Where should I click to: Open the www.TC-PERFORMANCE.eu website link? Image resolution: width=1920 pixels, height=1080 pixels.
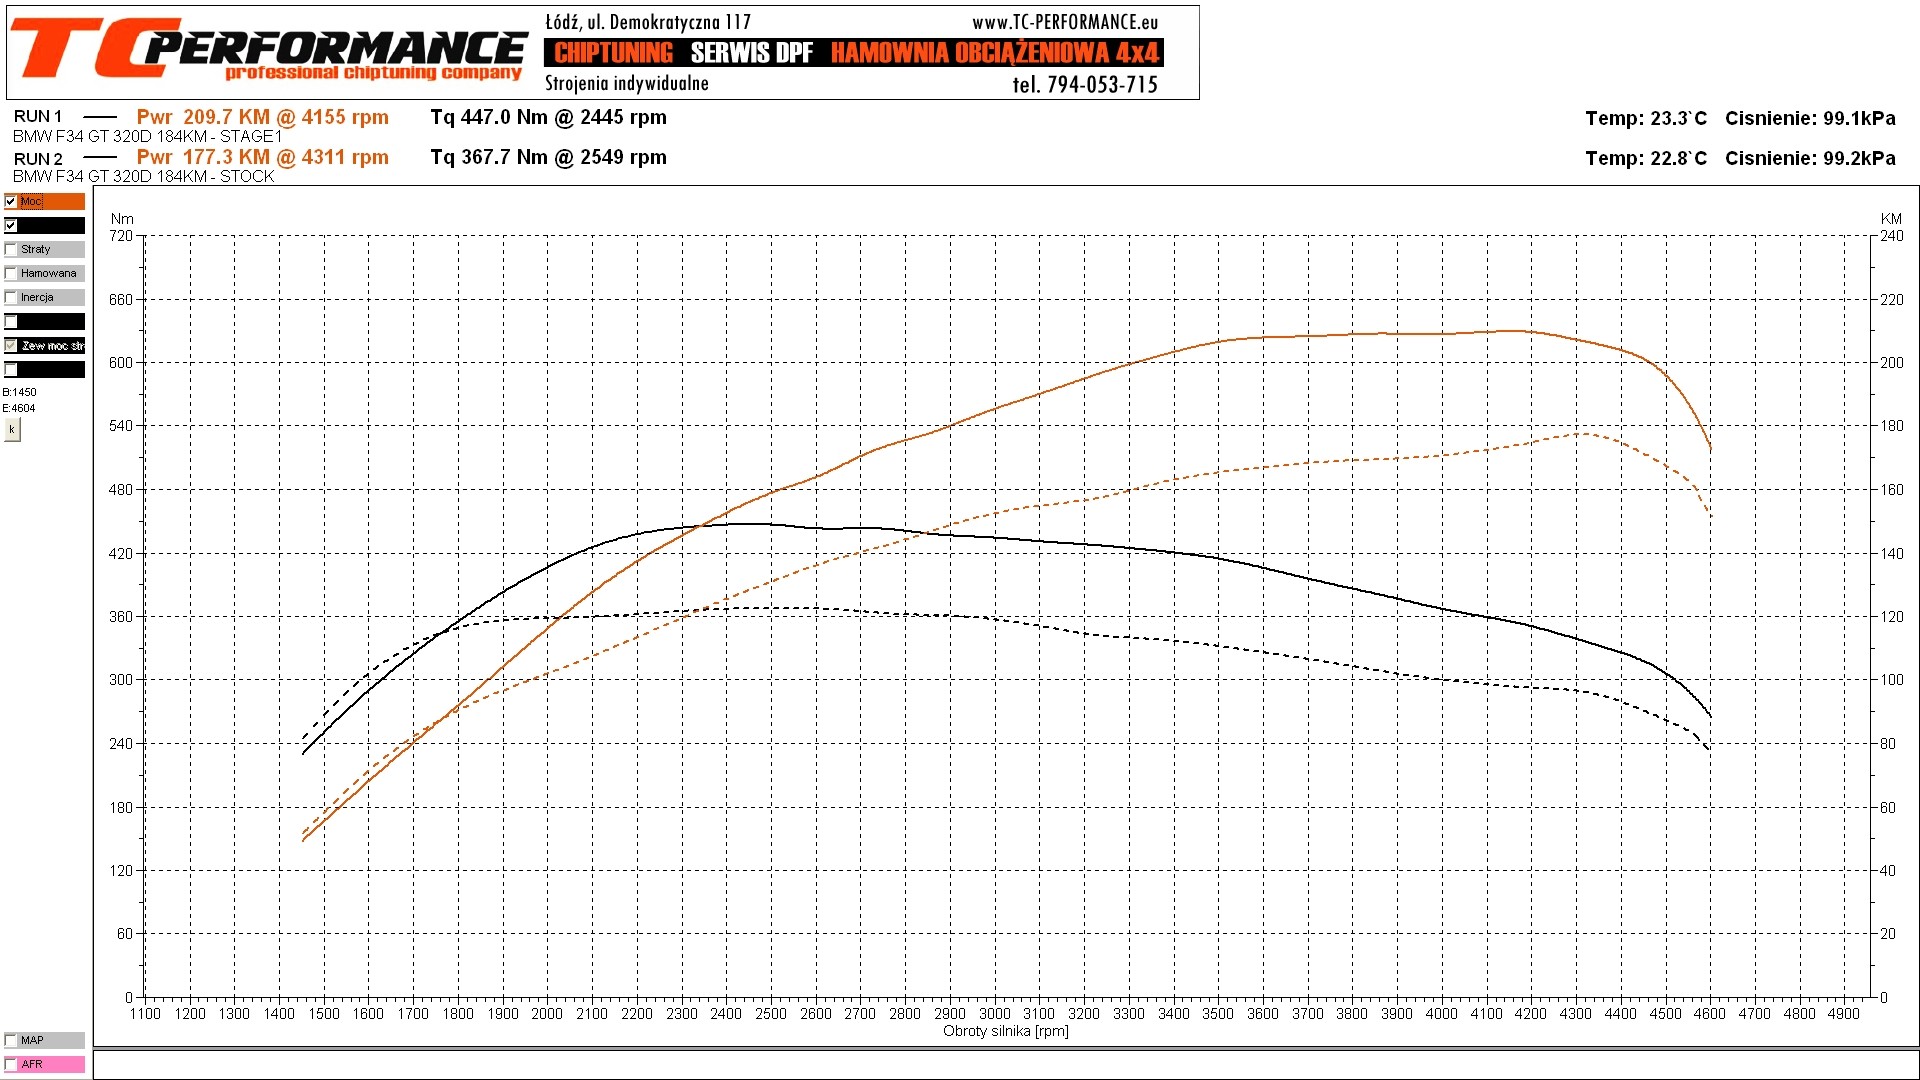coord(1064,22)
